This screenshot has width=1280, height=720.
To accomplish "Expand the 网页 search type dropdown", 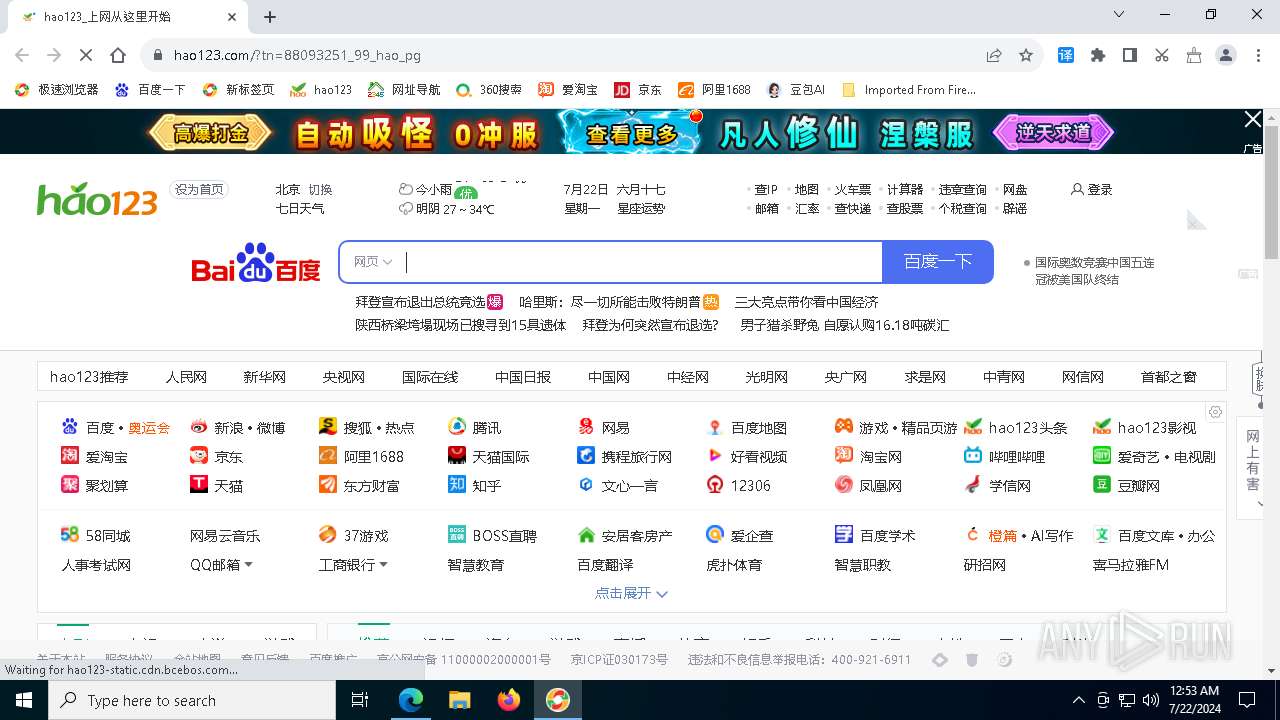I will (x=372, y=262).
